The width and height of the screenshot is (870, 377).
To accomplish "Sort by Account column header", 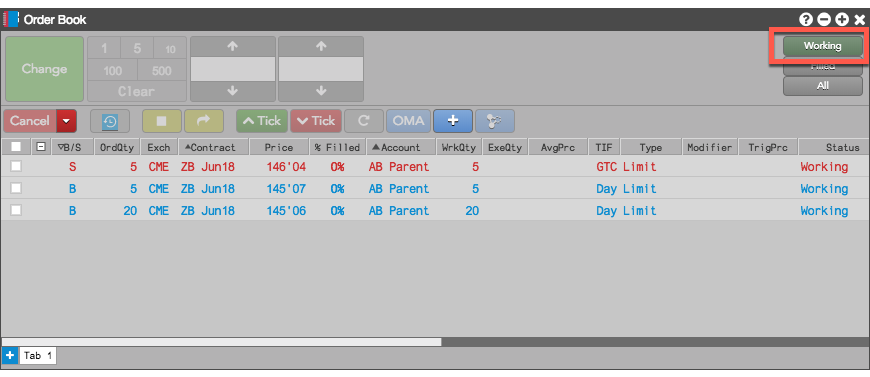I will [x=401, y=147].
